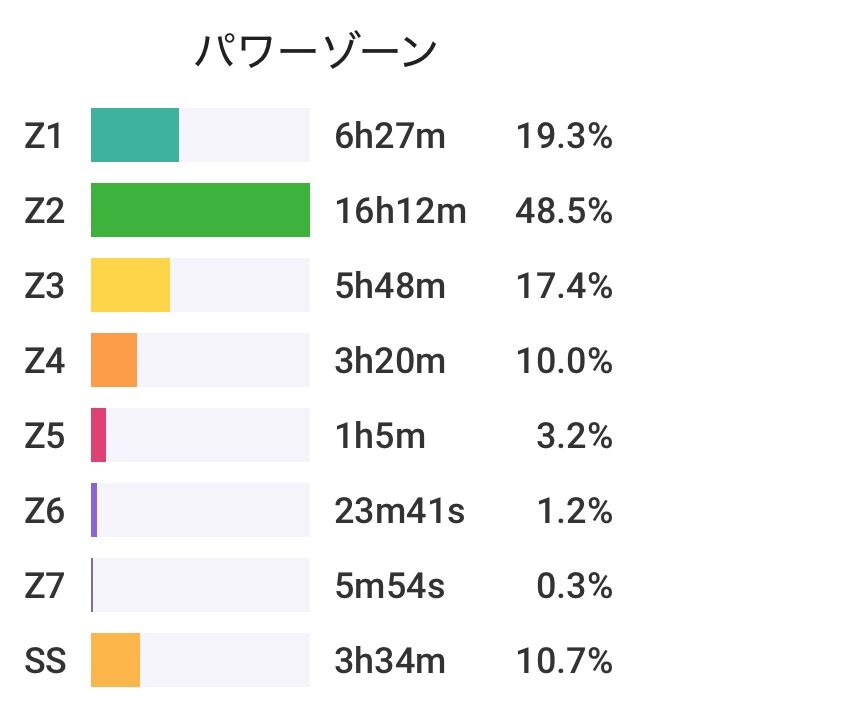Select the 6h27m time value

(390, 136)
